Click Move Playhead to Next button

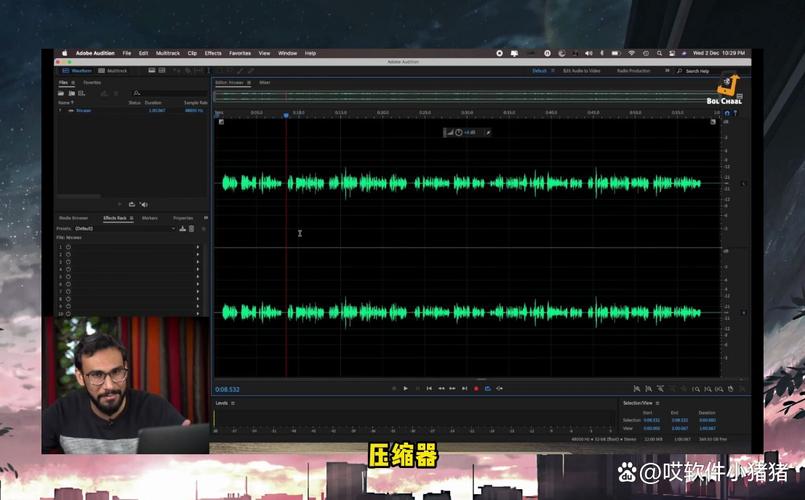(x=464, y=389)
